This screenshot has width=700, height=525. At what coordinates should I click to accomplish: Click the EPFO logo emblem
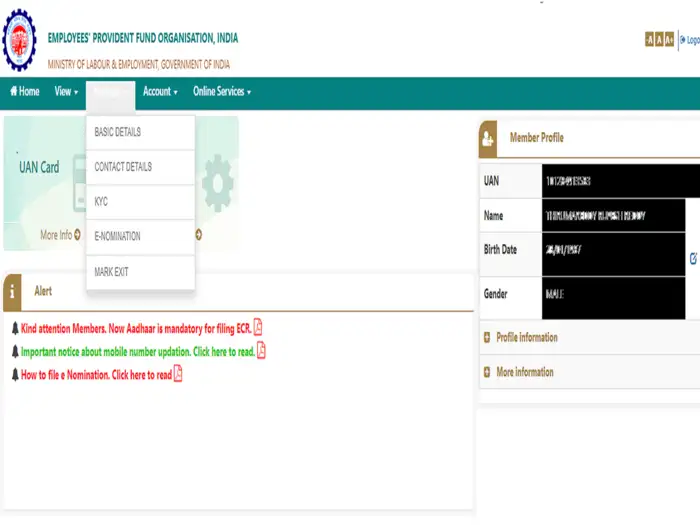[19, 39]
